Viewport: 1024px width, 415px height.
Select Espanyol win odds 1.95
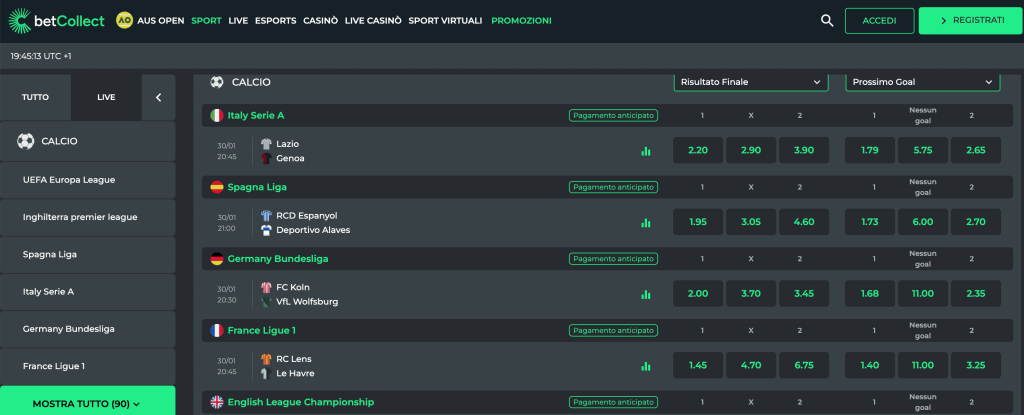[x=698, y=222]
